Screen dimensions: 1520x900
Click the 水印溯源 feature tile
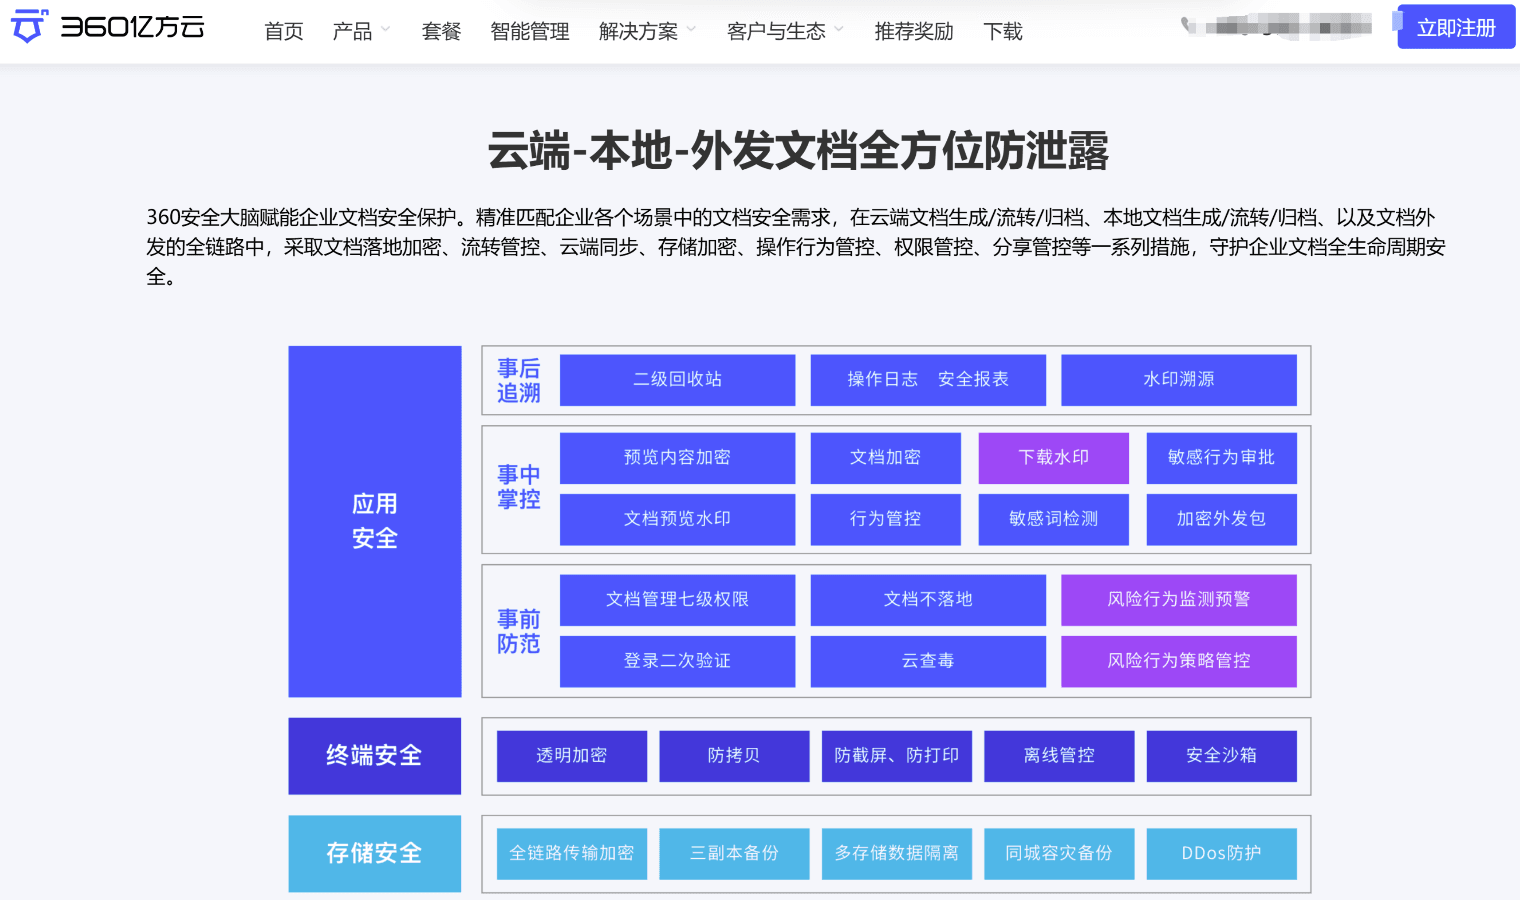pos(1179,380)
